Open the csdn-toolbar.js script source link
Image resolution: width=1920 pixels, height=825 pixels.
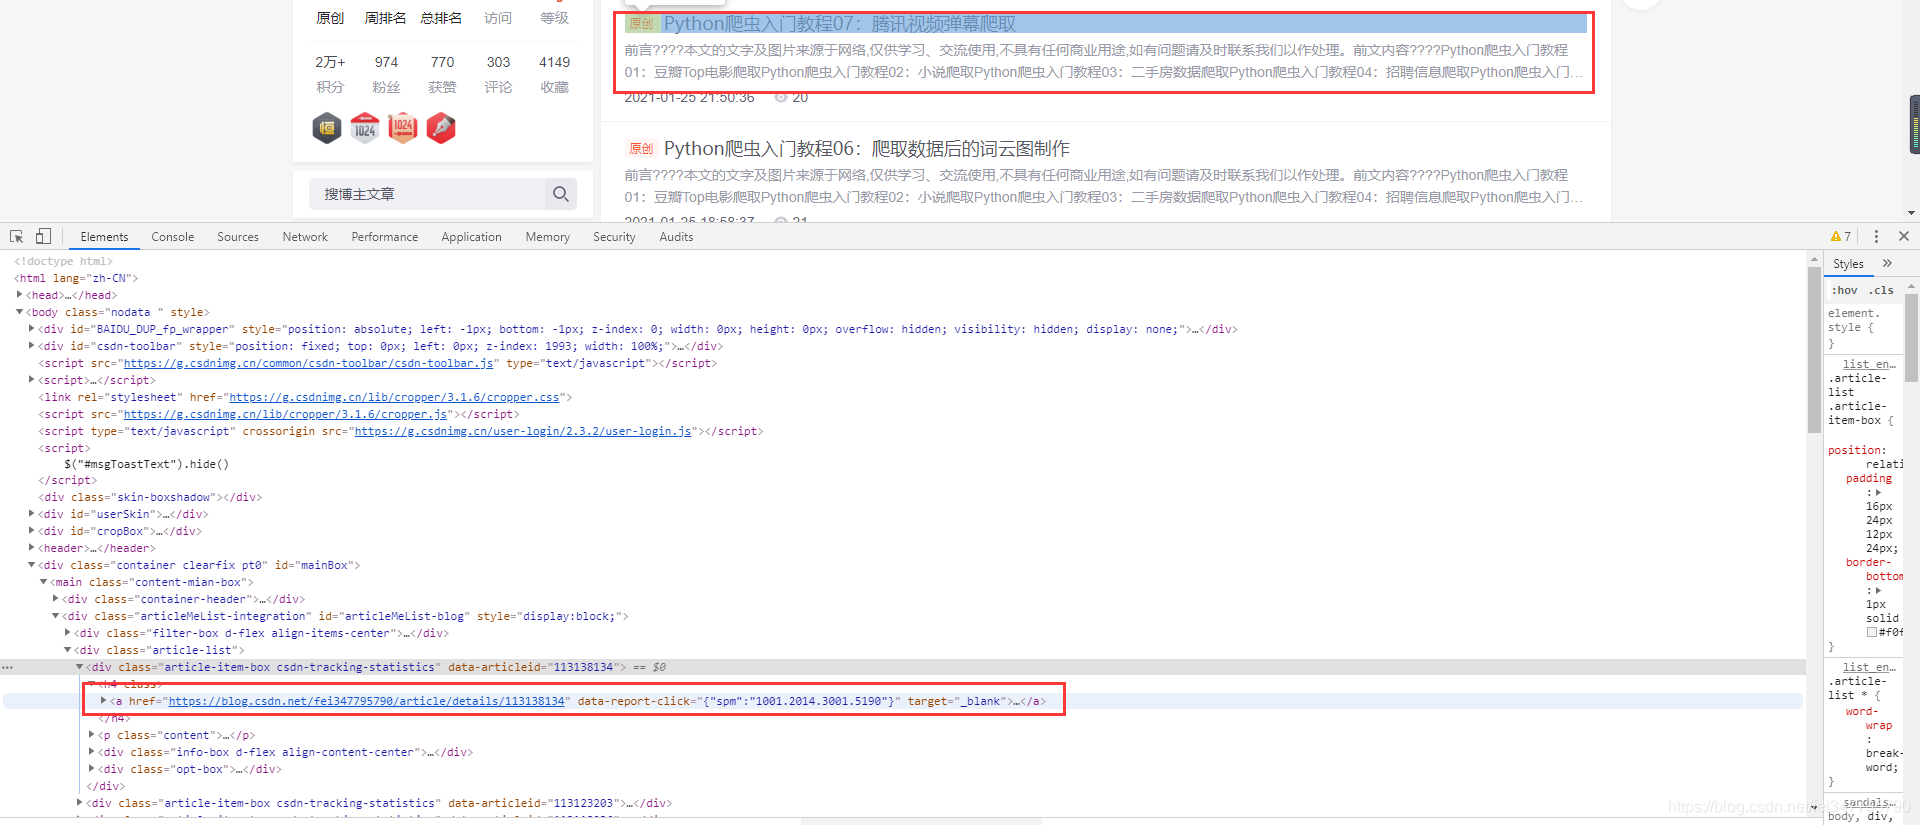click(x=309, y=363)
